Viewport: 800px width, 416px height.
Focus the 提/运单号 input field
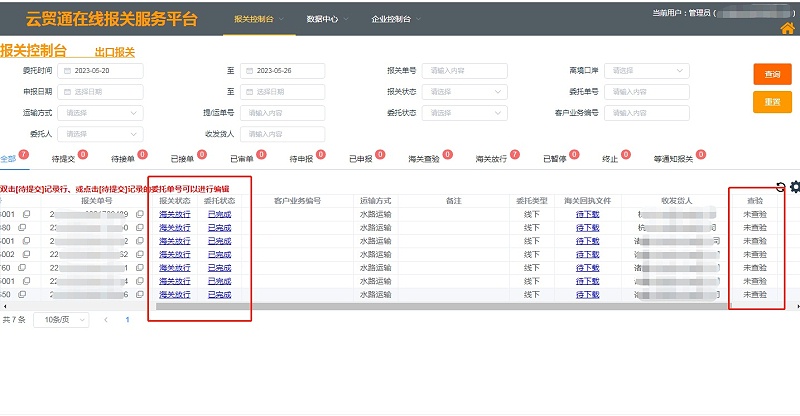[282, 113]
